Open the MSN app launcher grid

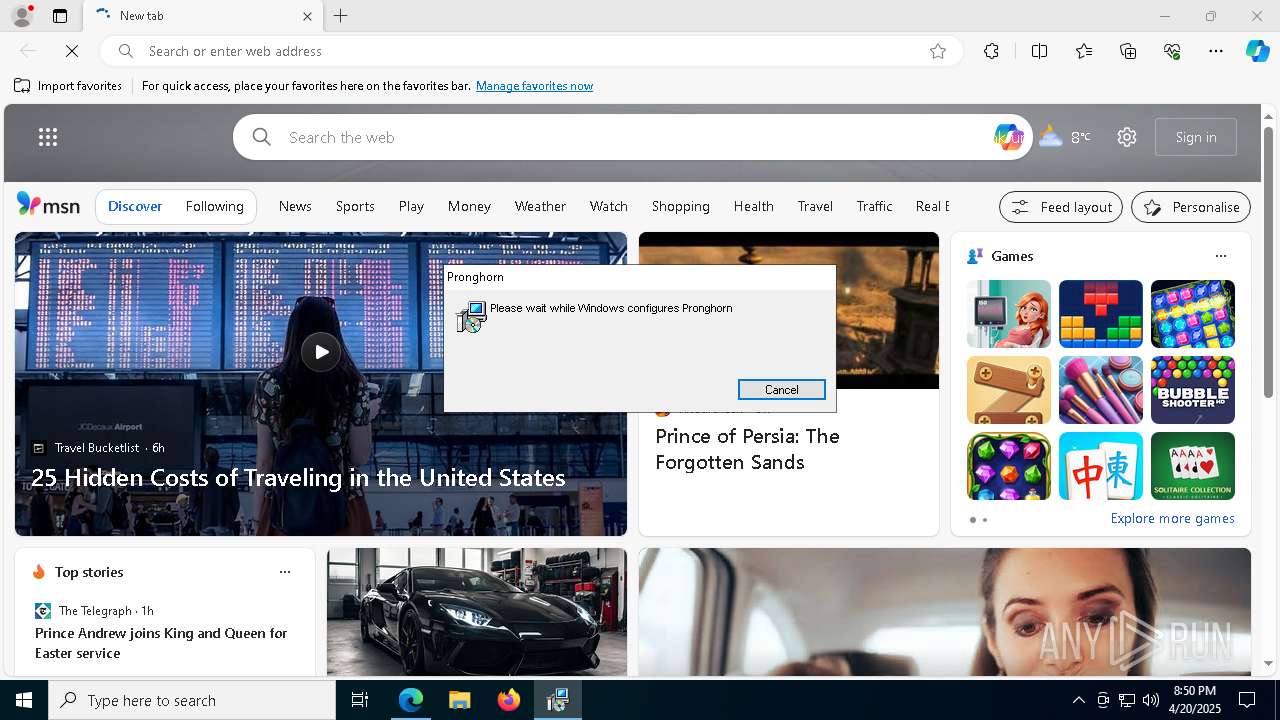pos(48,137)
